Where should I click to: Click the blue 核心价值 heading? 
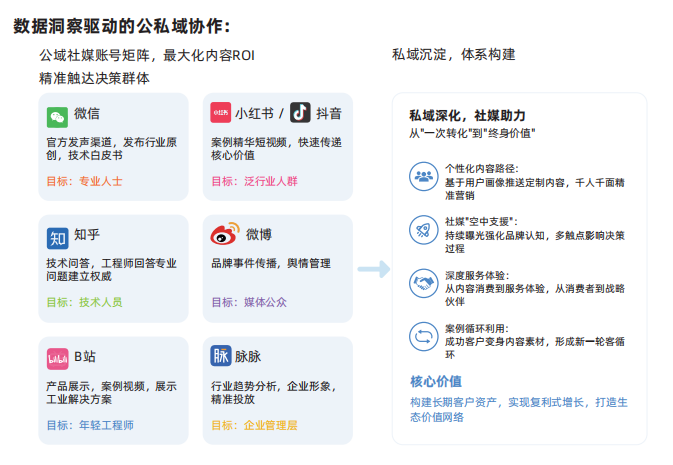tap(436, 381)
